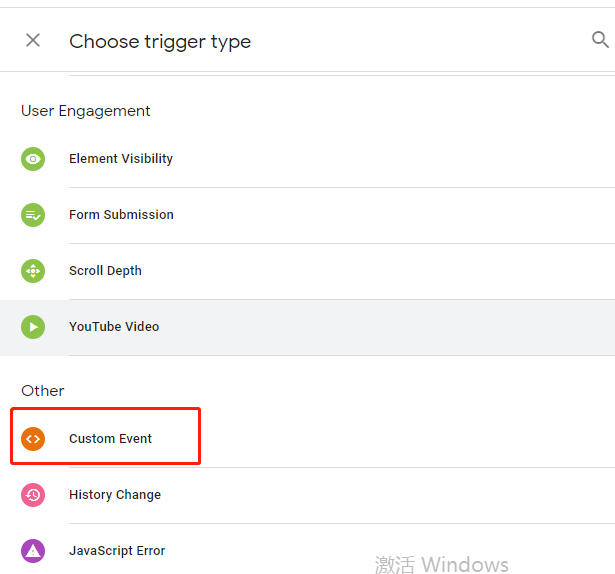
Task: Click the User Engagement section heading
Action: (x=86, y=111)
